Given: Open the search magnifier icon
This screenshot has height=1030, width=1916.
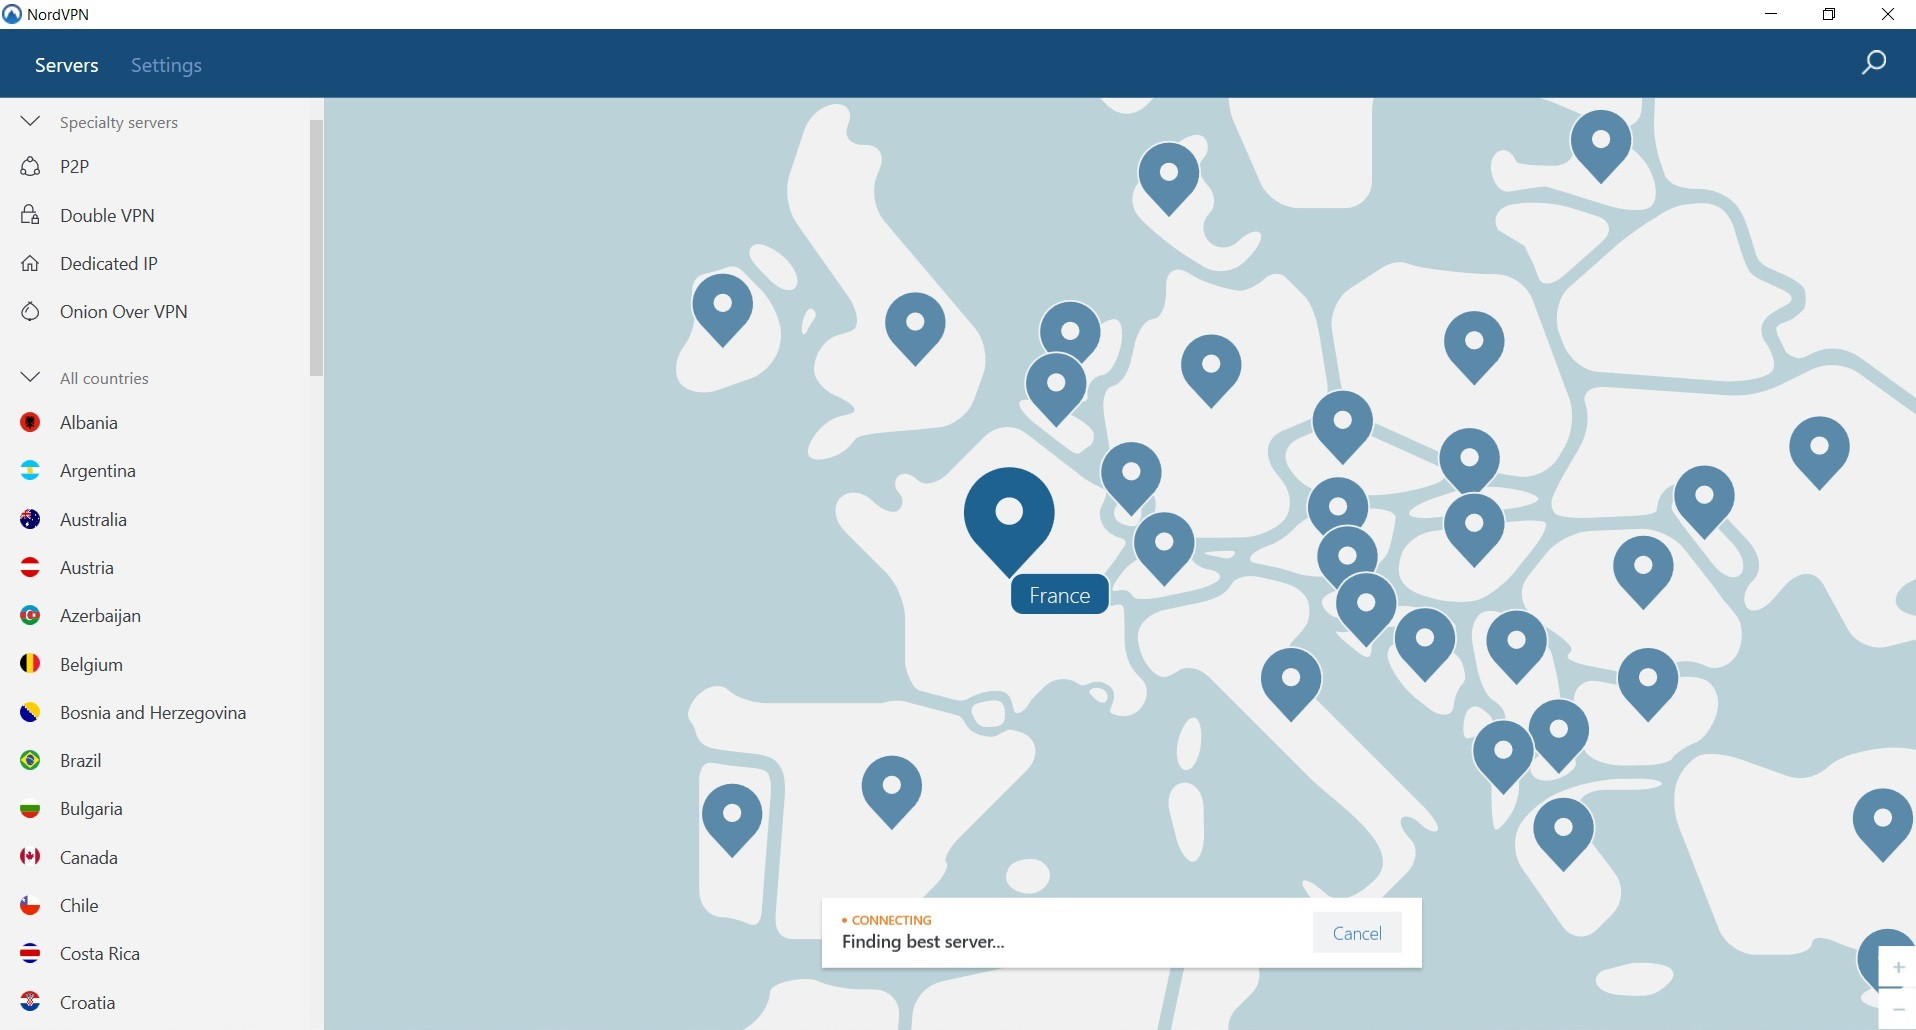Looking at the screenshot, I should [1873, 63].
